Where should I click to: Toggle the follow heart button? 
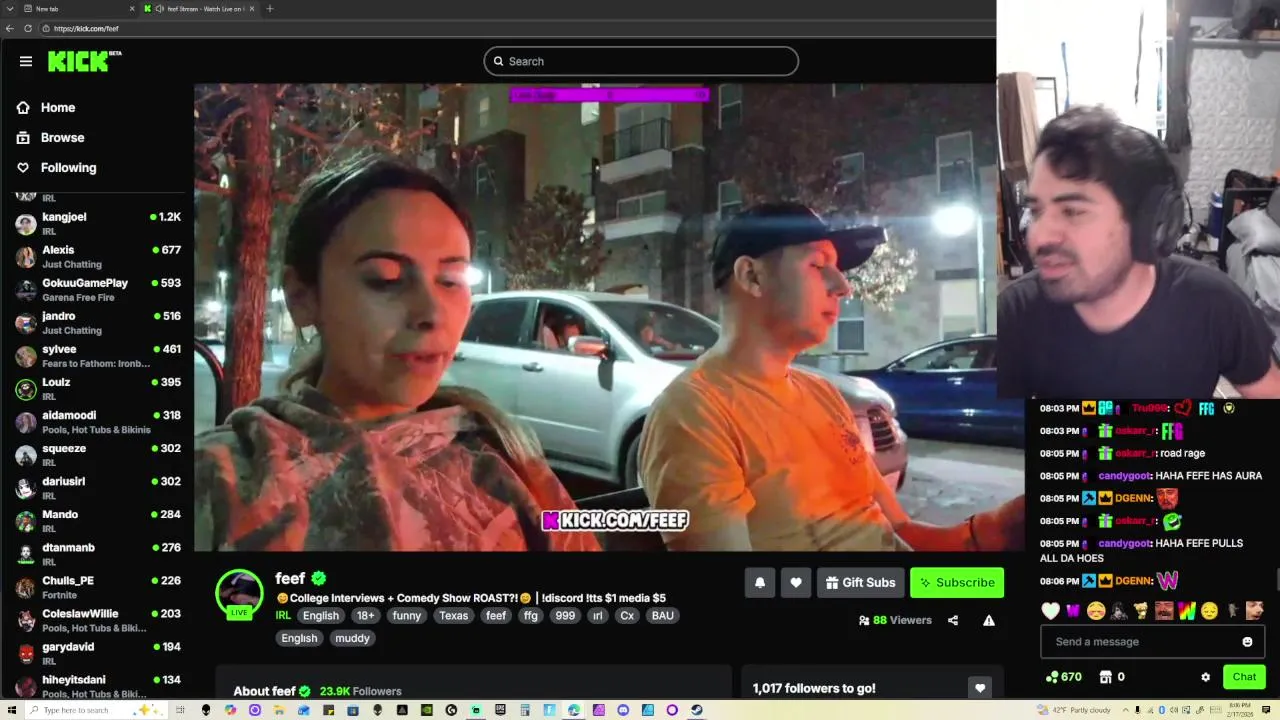coord(796,582)
